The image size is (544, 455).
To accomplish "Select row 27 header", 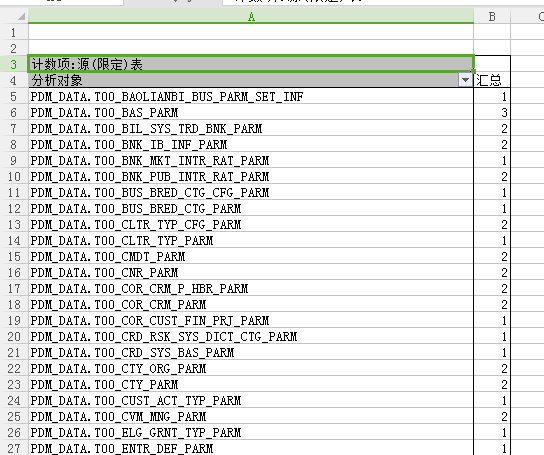I will 14,448.
